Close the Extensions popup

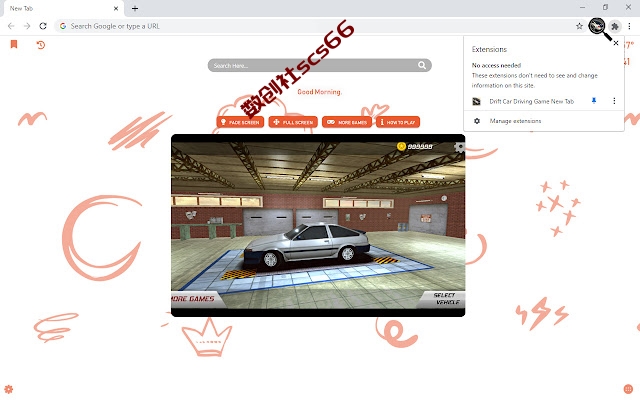[x=616, y=43]
